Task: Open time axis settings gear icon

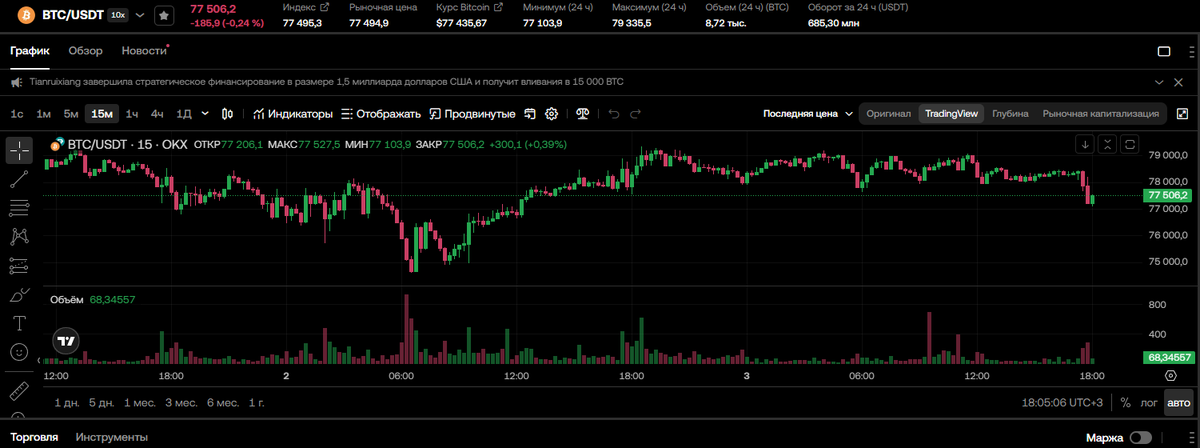Action: point(1171,376)
